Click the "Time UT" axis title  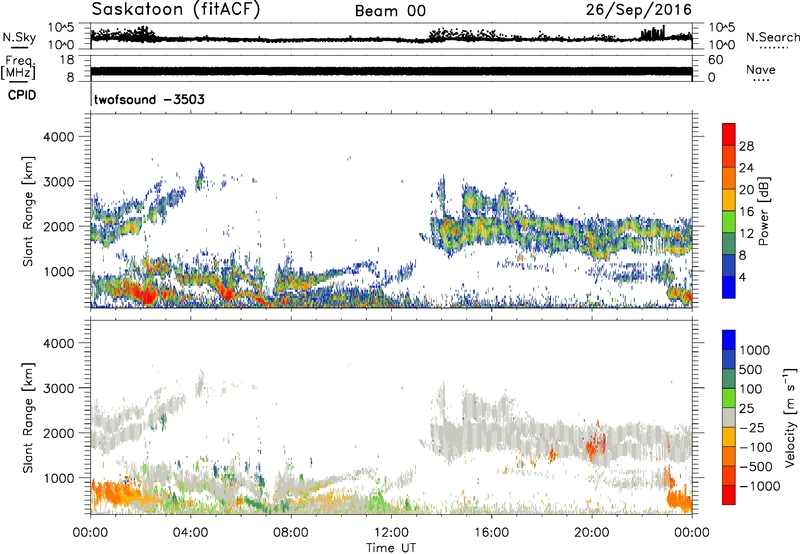(391, 548)
